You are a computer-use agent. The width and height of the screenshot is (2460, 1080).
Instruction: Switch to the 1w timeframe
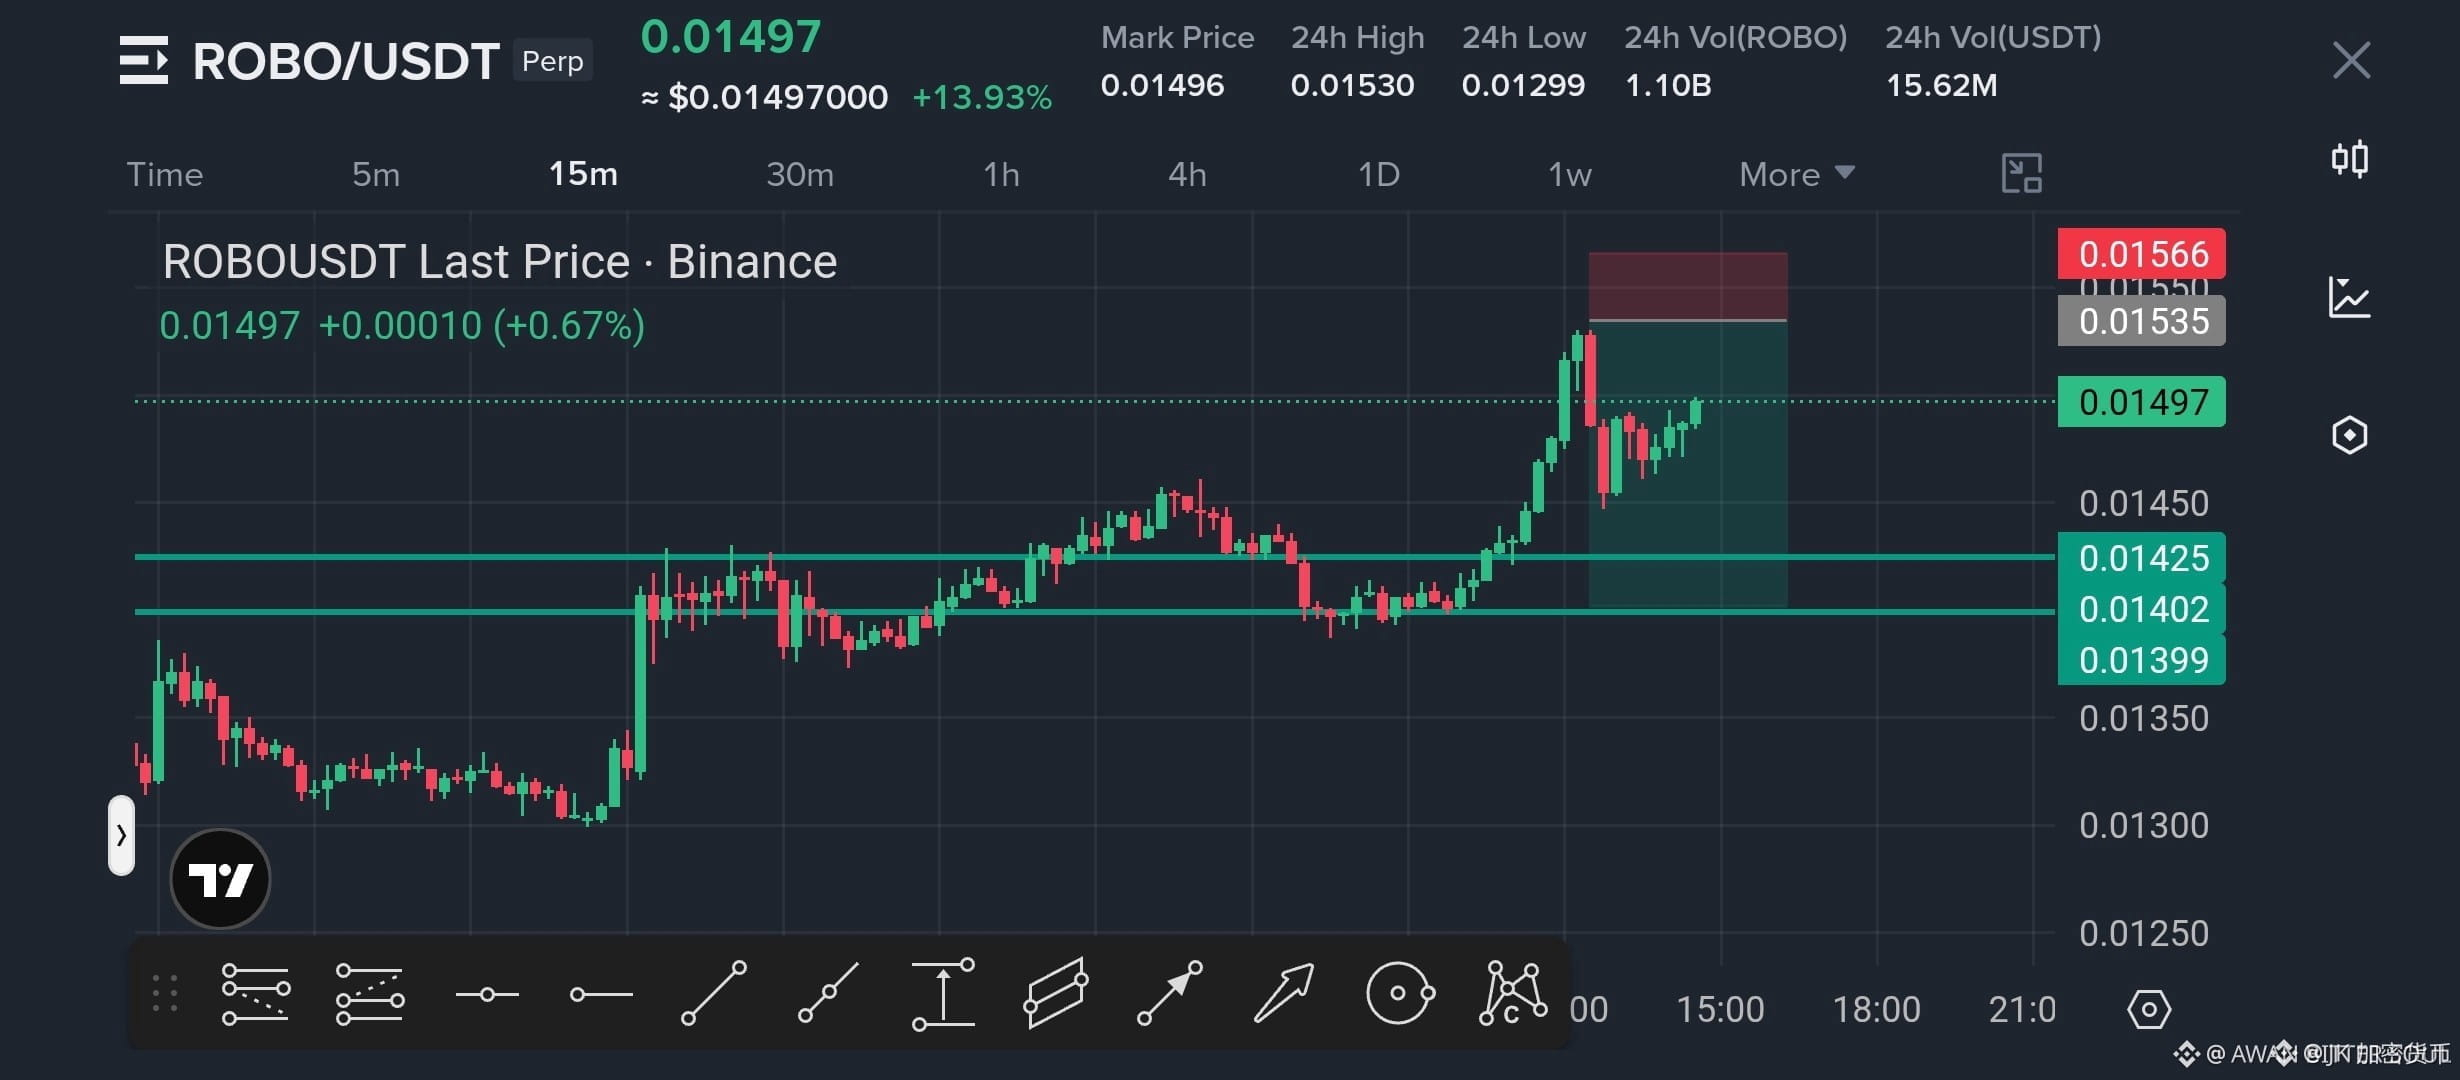[1570, 174]
